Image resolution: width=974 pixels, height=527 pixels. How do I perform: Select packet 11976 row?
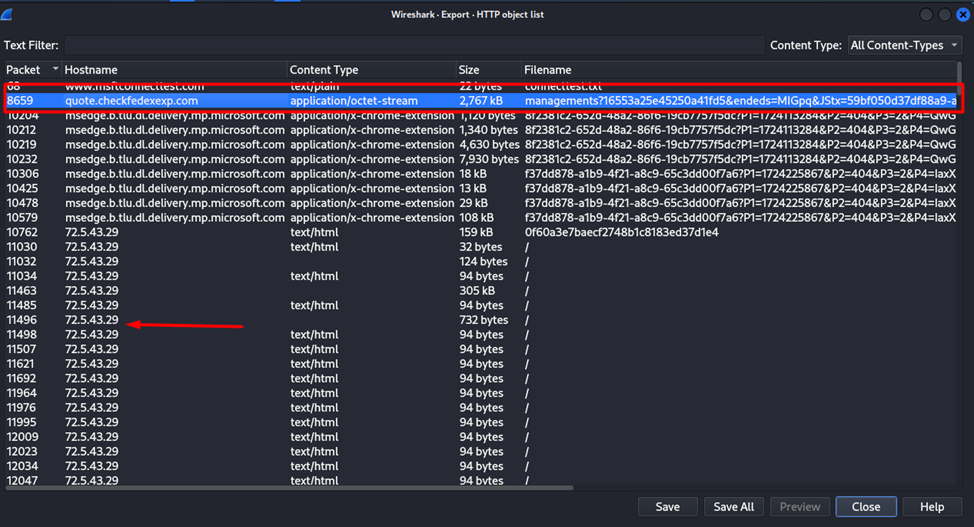point(481,408)
